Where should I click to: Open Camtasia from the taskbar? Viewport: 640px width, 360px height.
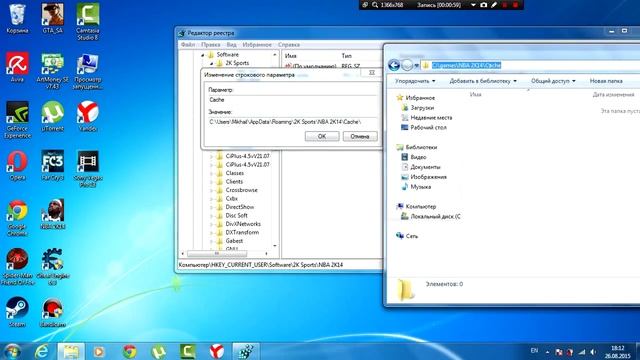[188, 351]
